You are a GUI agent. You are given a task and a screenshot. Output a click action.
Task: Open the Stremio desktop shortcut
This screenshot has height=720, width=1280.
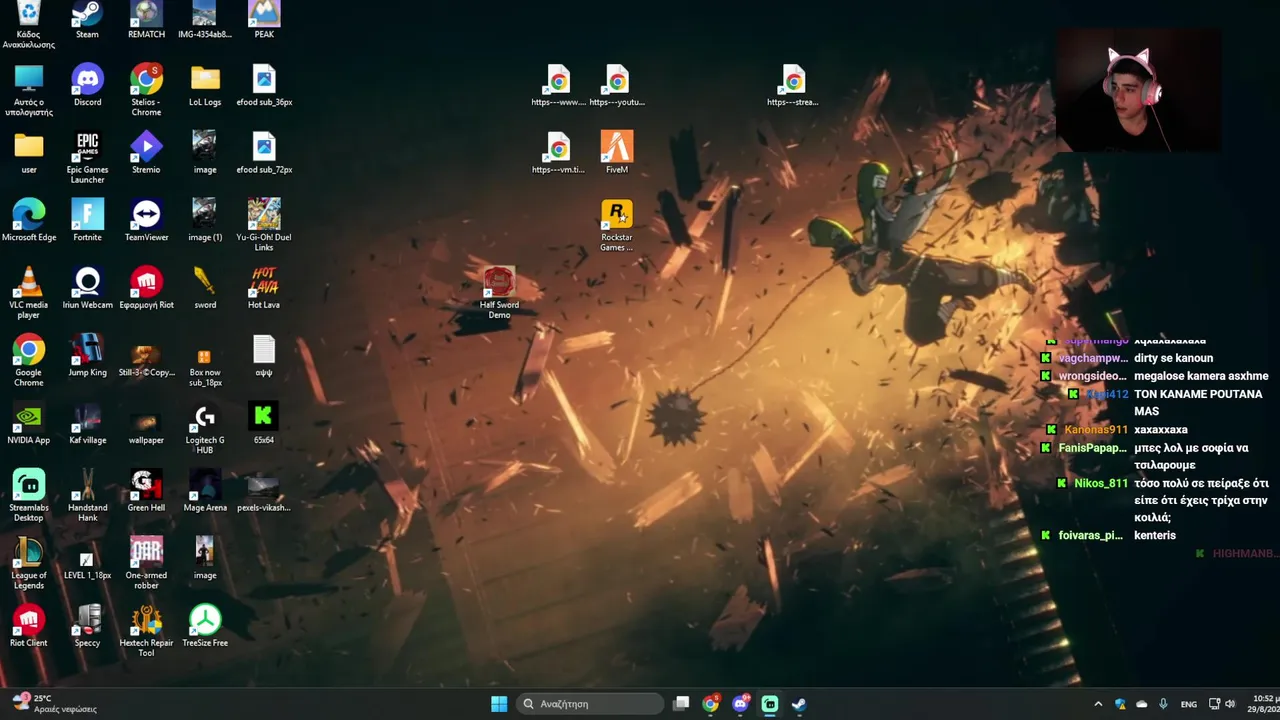(146, 152)
